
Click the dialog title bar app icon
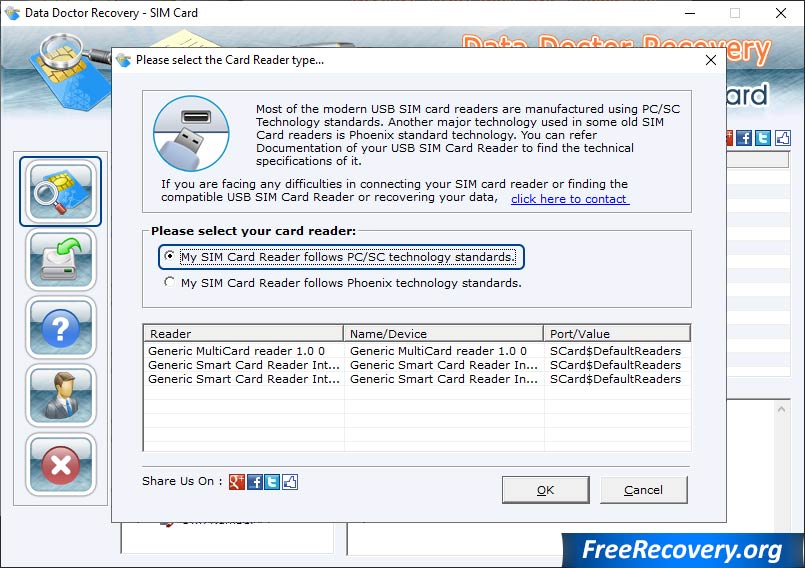(x=124, y=60)
